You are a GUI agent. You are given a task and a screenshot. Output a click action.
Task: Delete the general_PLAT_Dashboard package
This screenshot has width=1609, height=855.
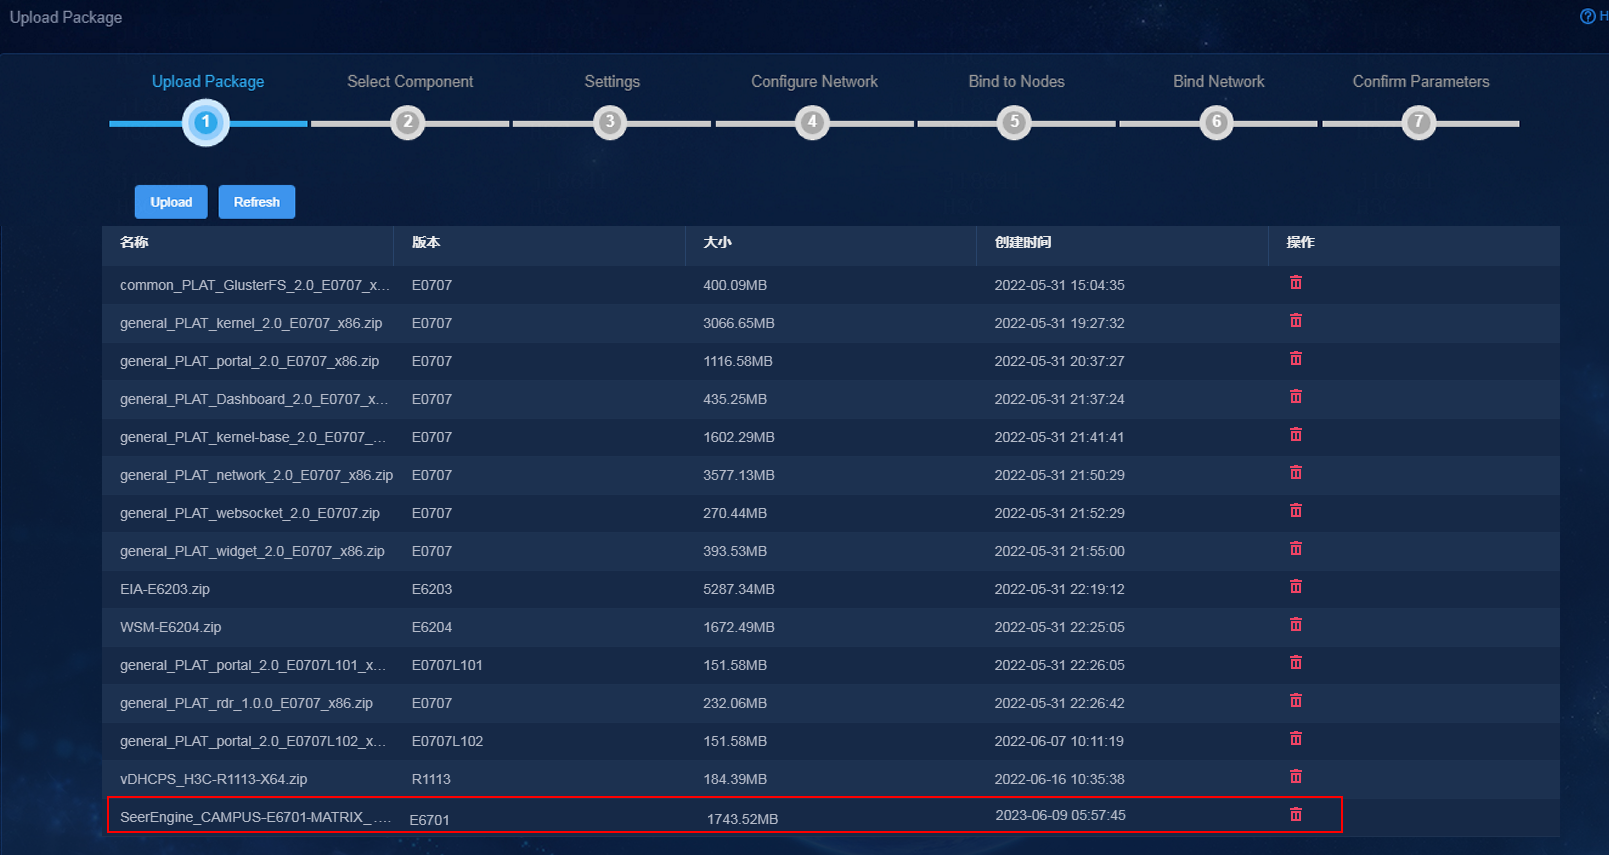point(1295,397)
